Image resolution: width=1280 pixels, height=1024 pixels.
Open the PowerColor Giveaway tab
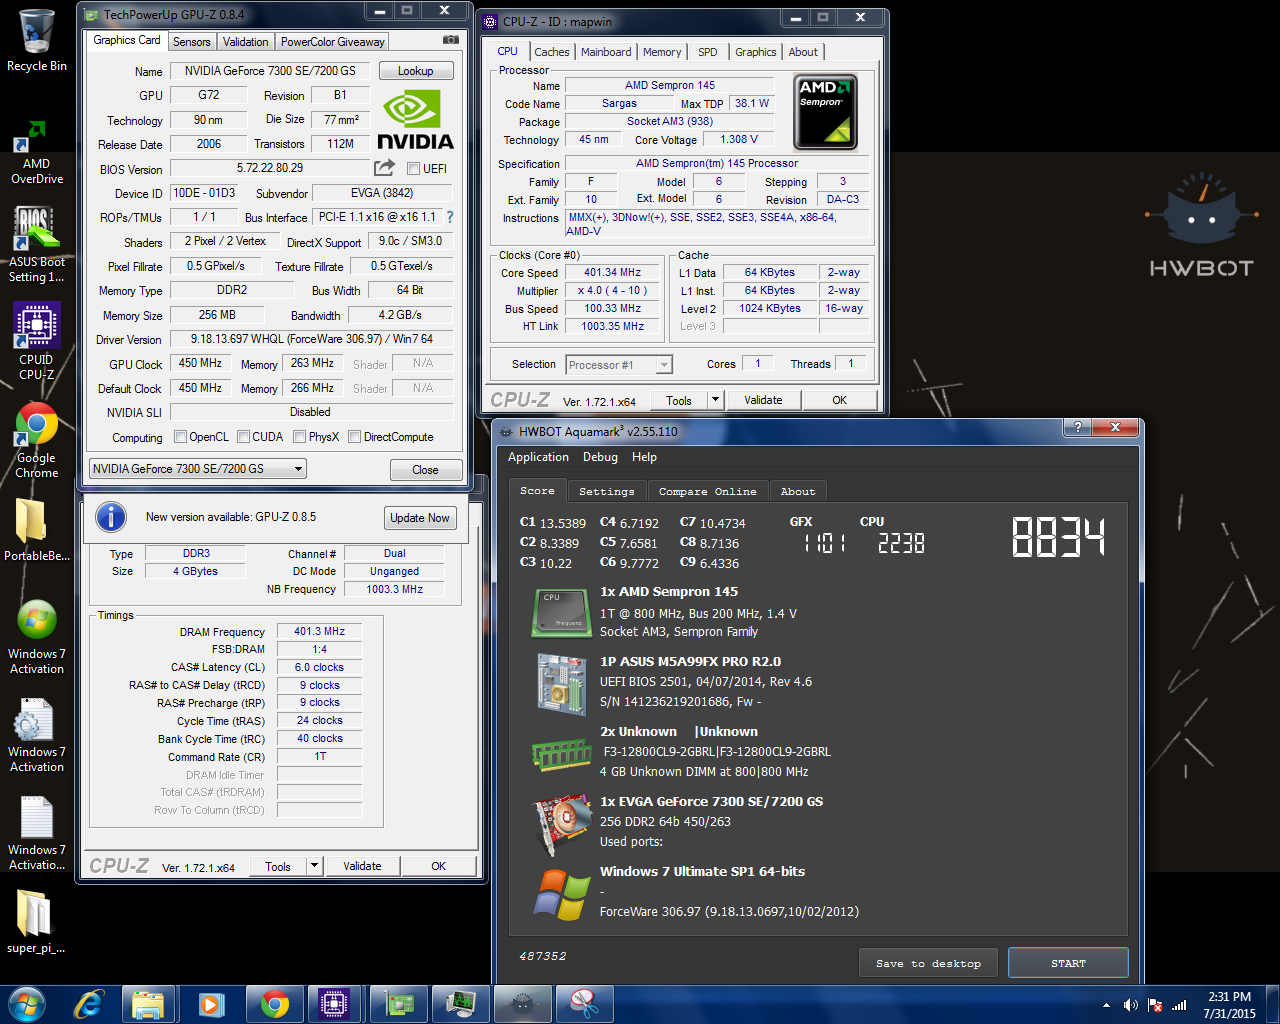[332, 41]
